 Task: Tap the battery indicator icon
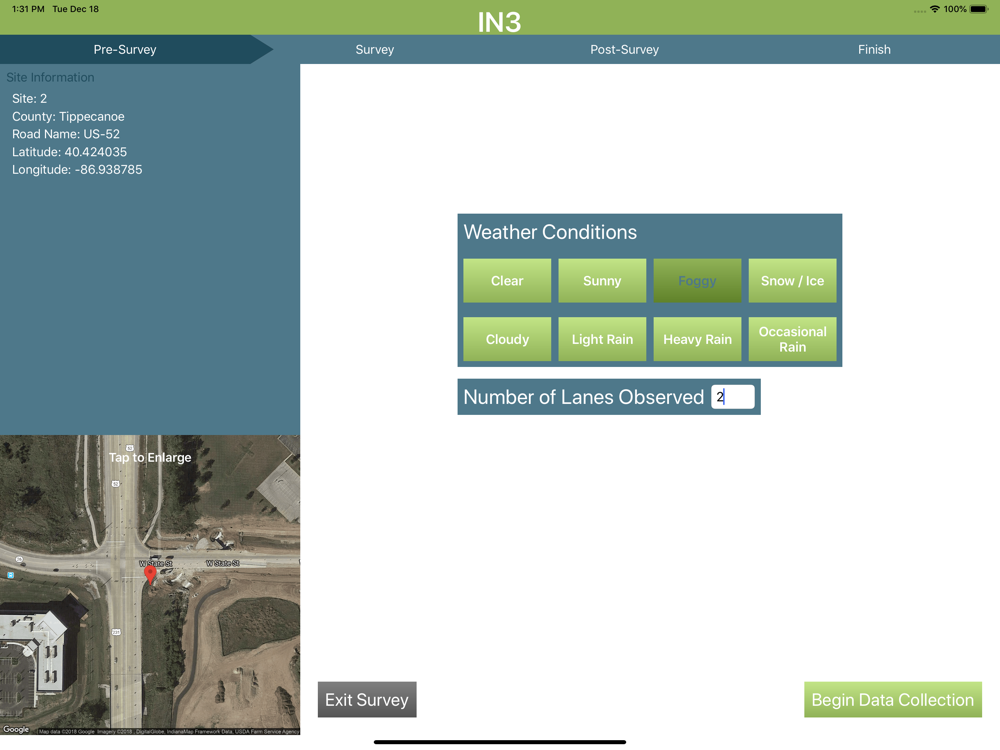(980, 9)
